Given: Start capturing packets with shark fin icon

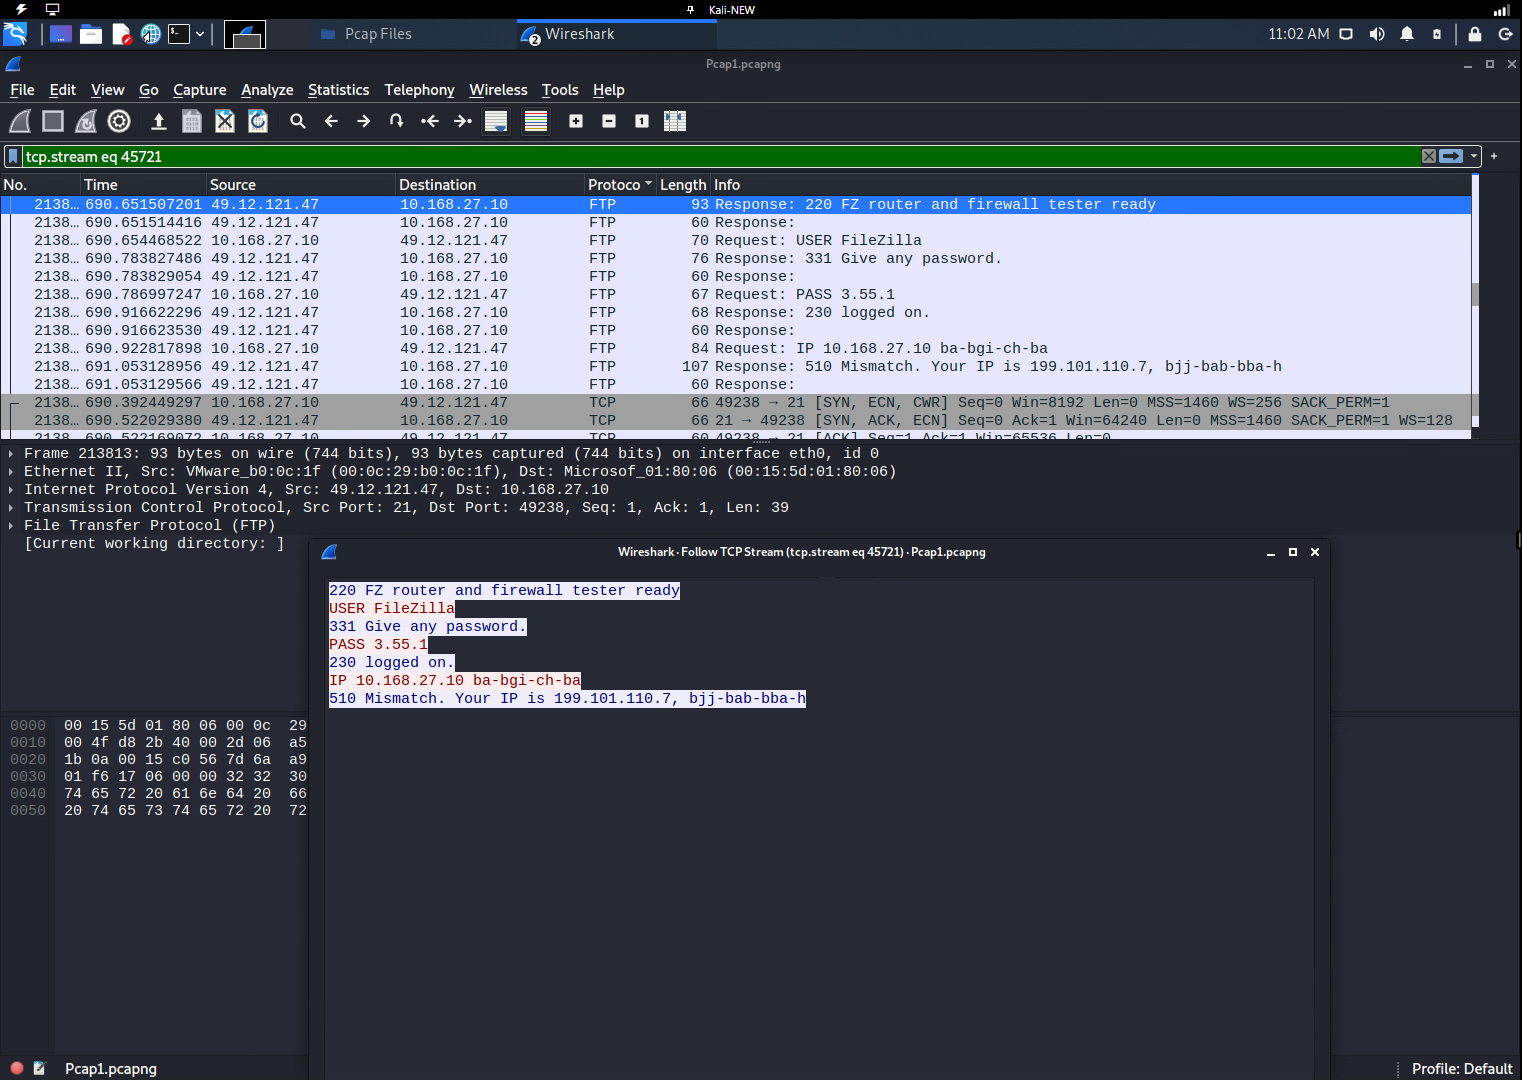Looking at the screenshot, I should click(20, 121).
